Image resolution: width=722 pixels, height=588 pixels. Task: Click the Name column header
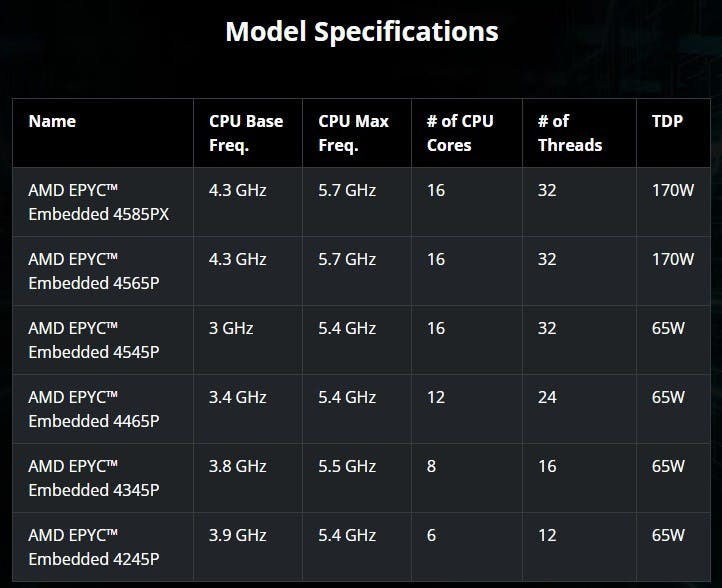[52, 122]
